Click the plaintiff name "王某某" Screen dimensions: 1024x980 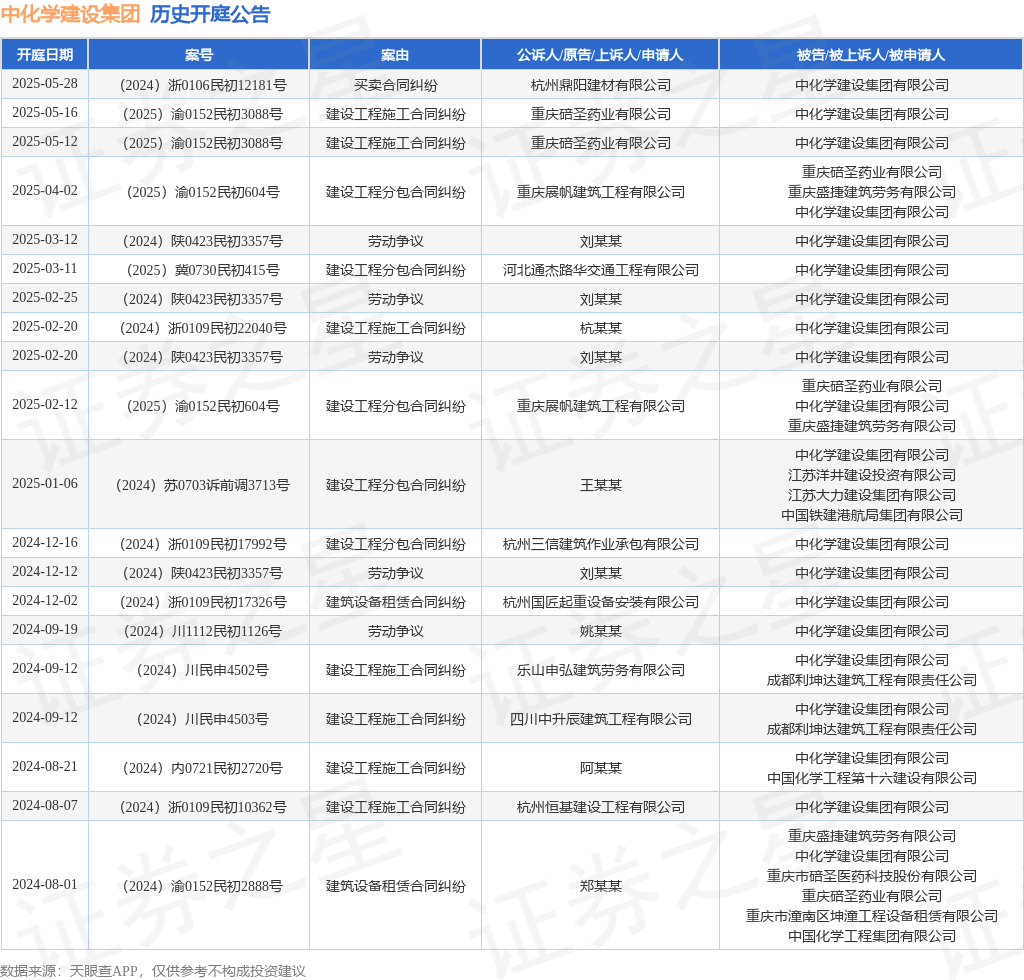coord(600,485)
